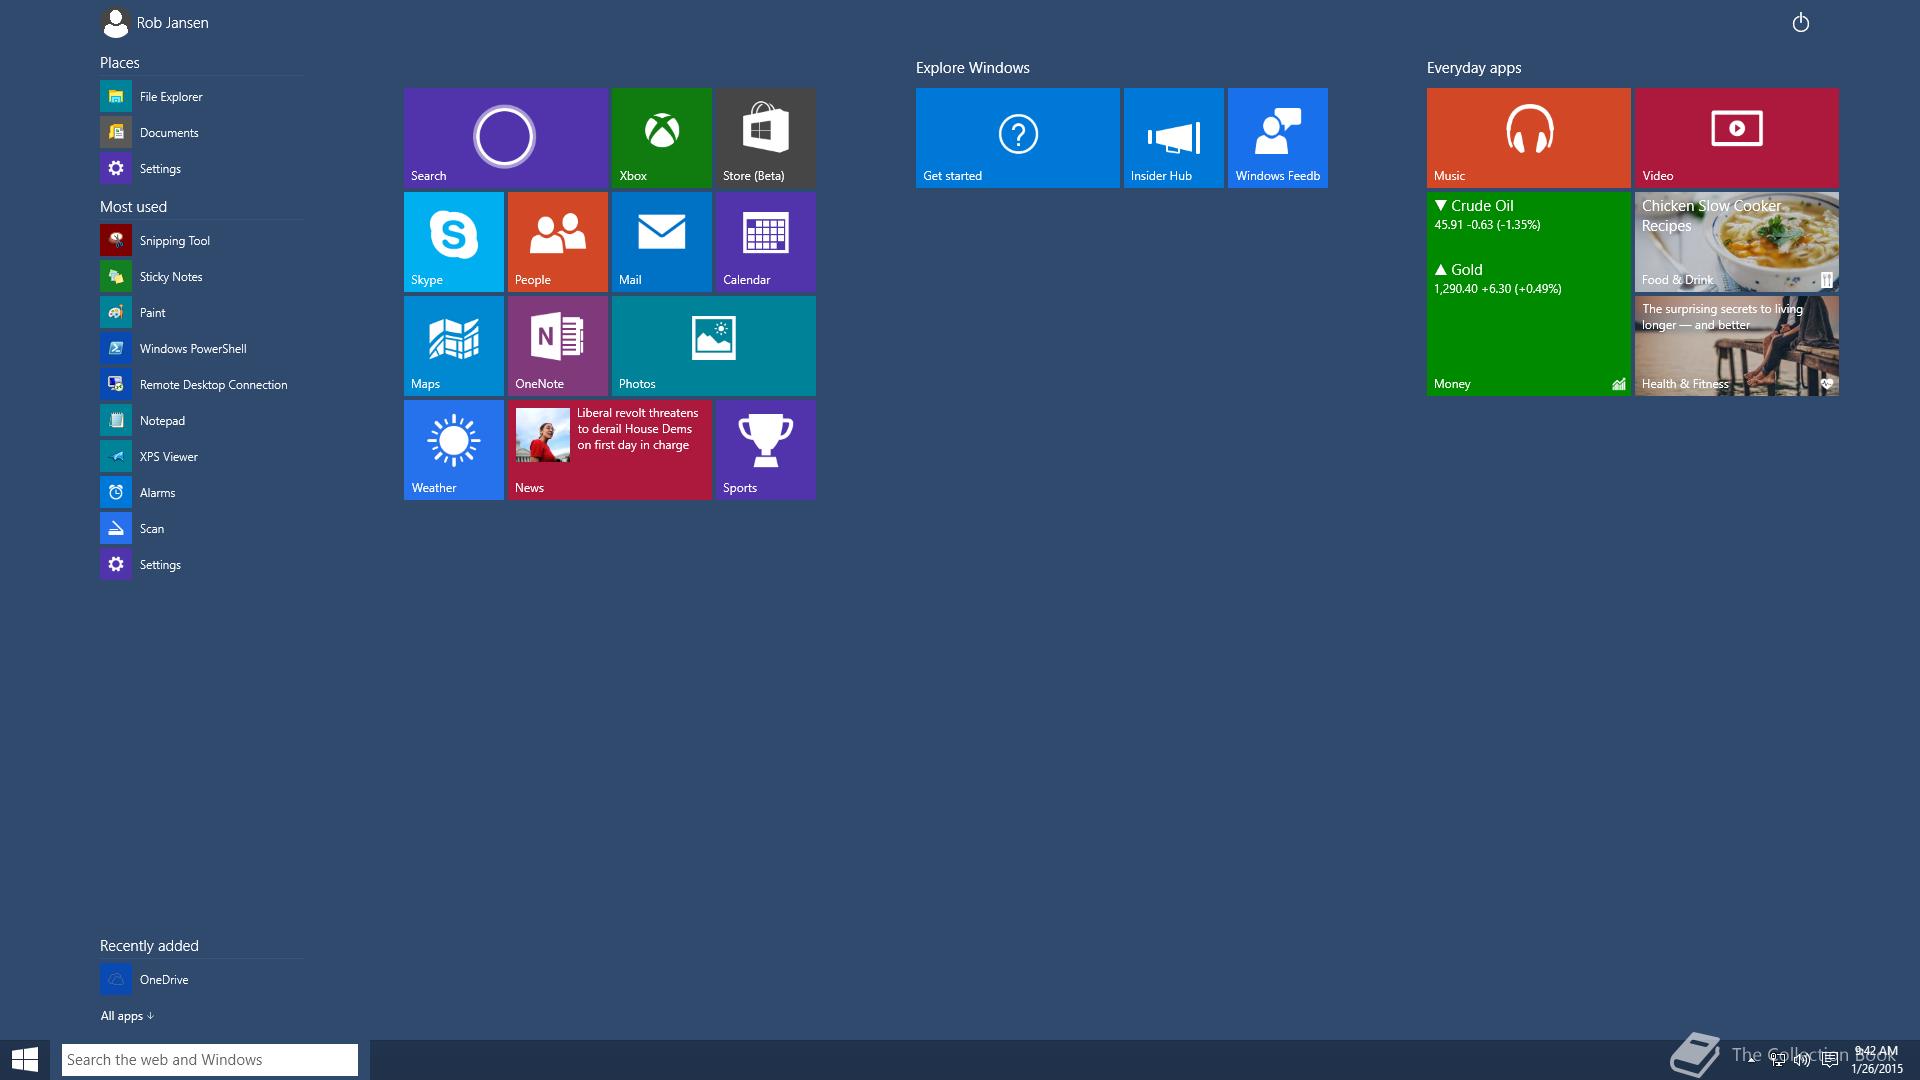The image size is (1920, 1080).
Task: Open the OneNote tile
Action: pos(558,346)
